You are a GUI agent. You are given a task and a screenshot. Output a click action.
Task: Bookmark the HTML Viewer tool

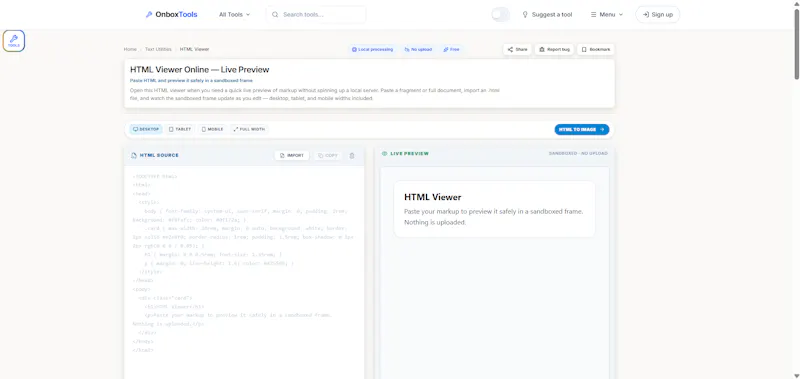pyautogui.click(x=596, y=49)
